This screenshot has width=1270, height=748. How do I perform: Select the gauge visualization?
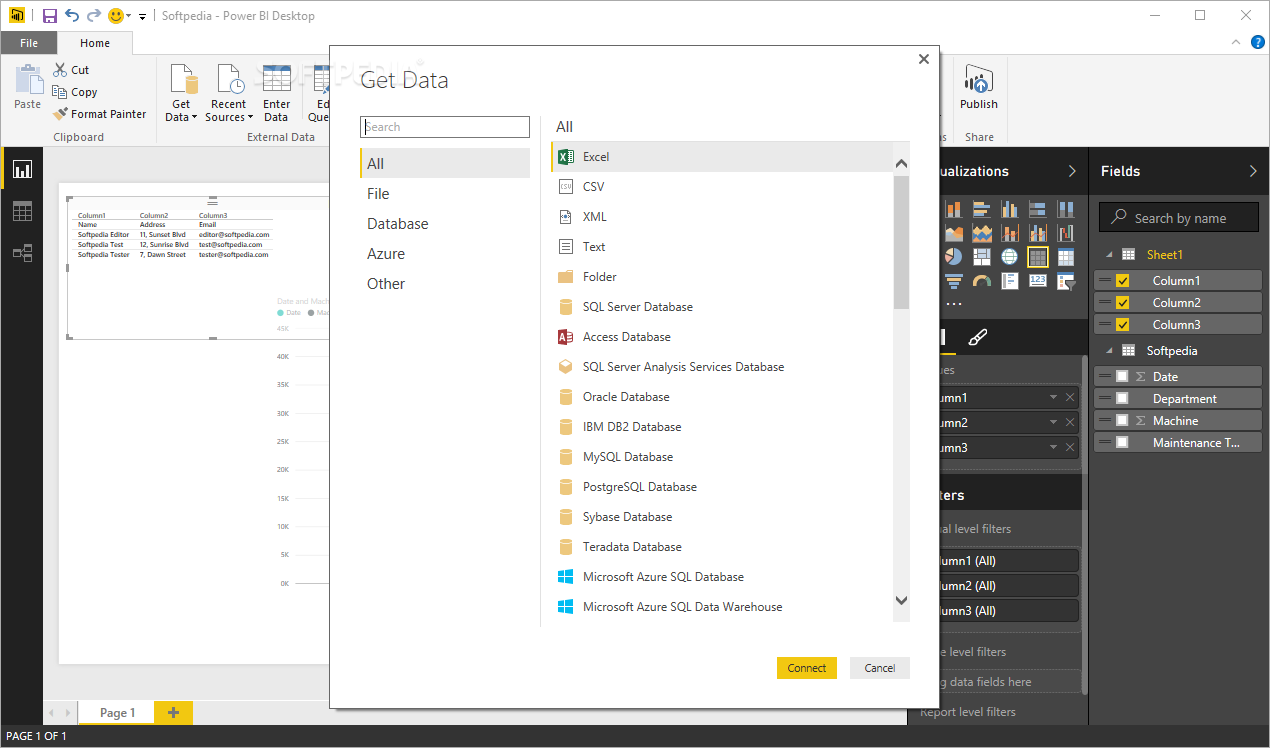[x=982, y=281]
